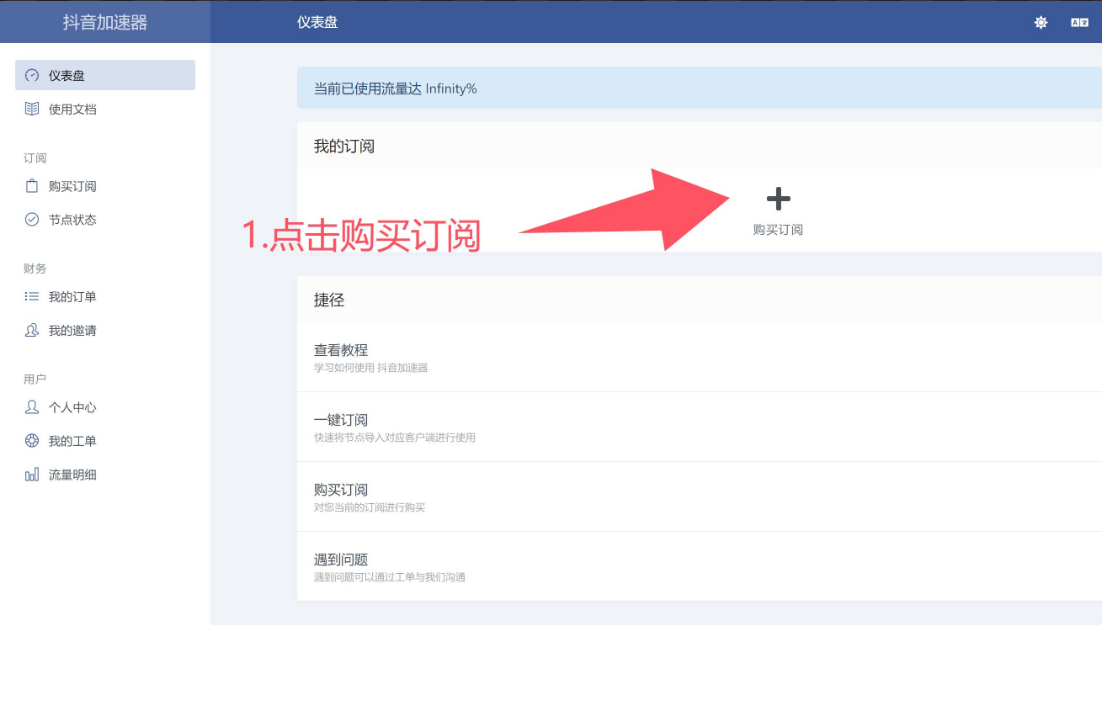This screenshot has width=1102, height=702.
Task: Click the 用户 section label in sidebar
Action: tap(34, 379)
